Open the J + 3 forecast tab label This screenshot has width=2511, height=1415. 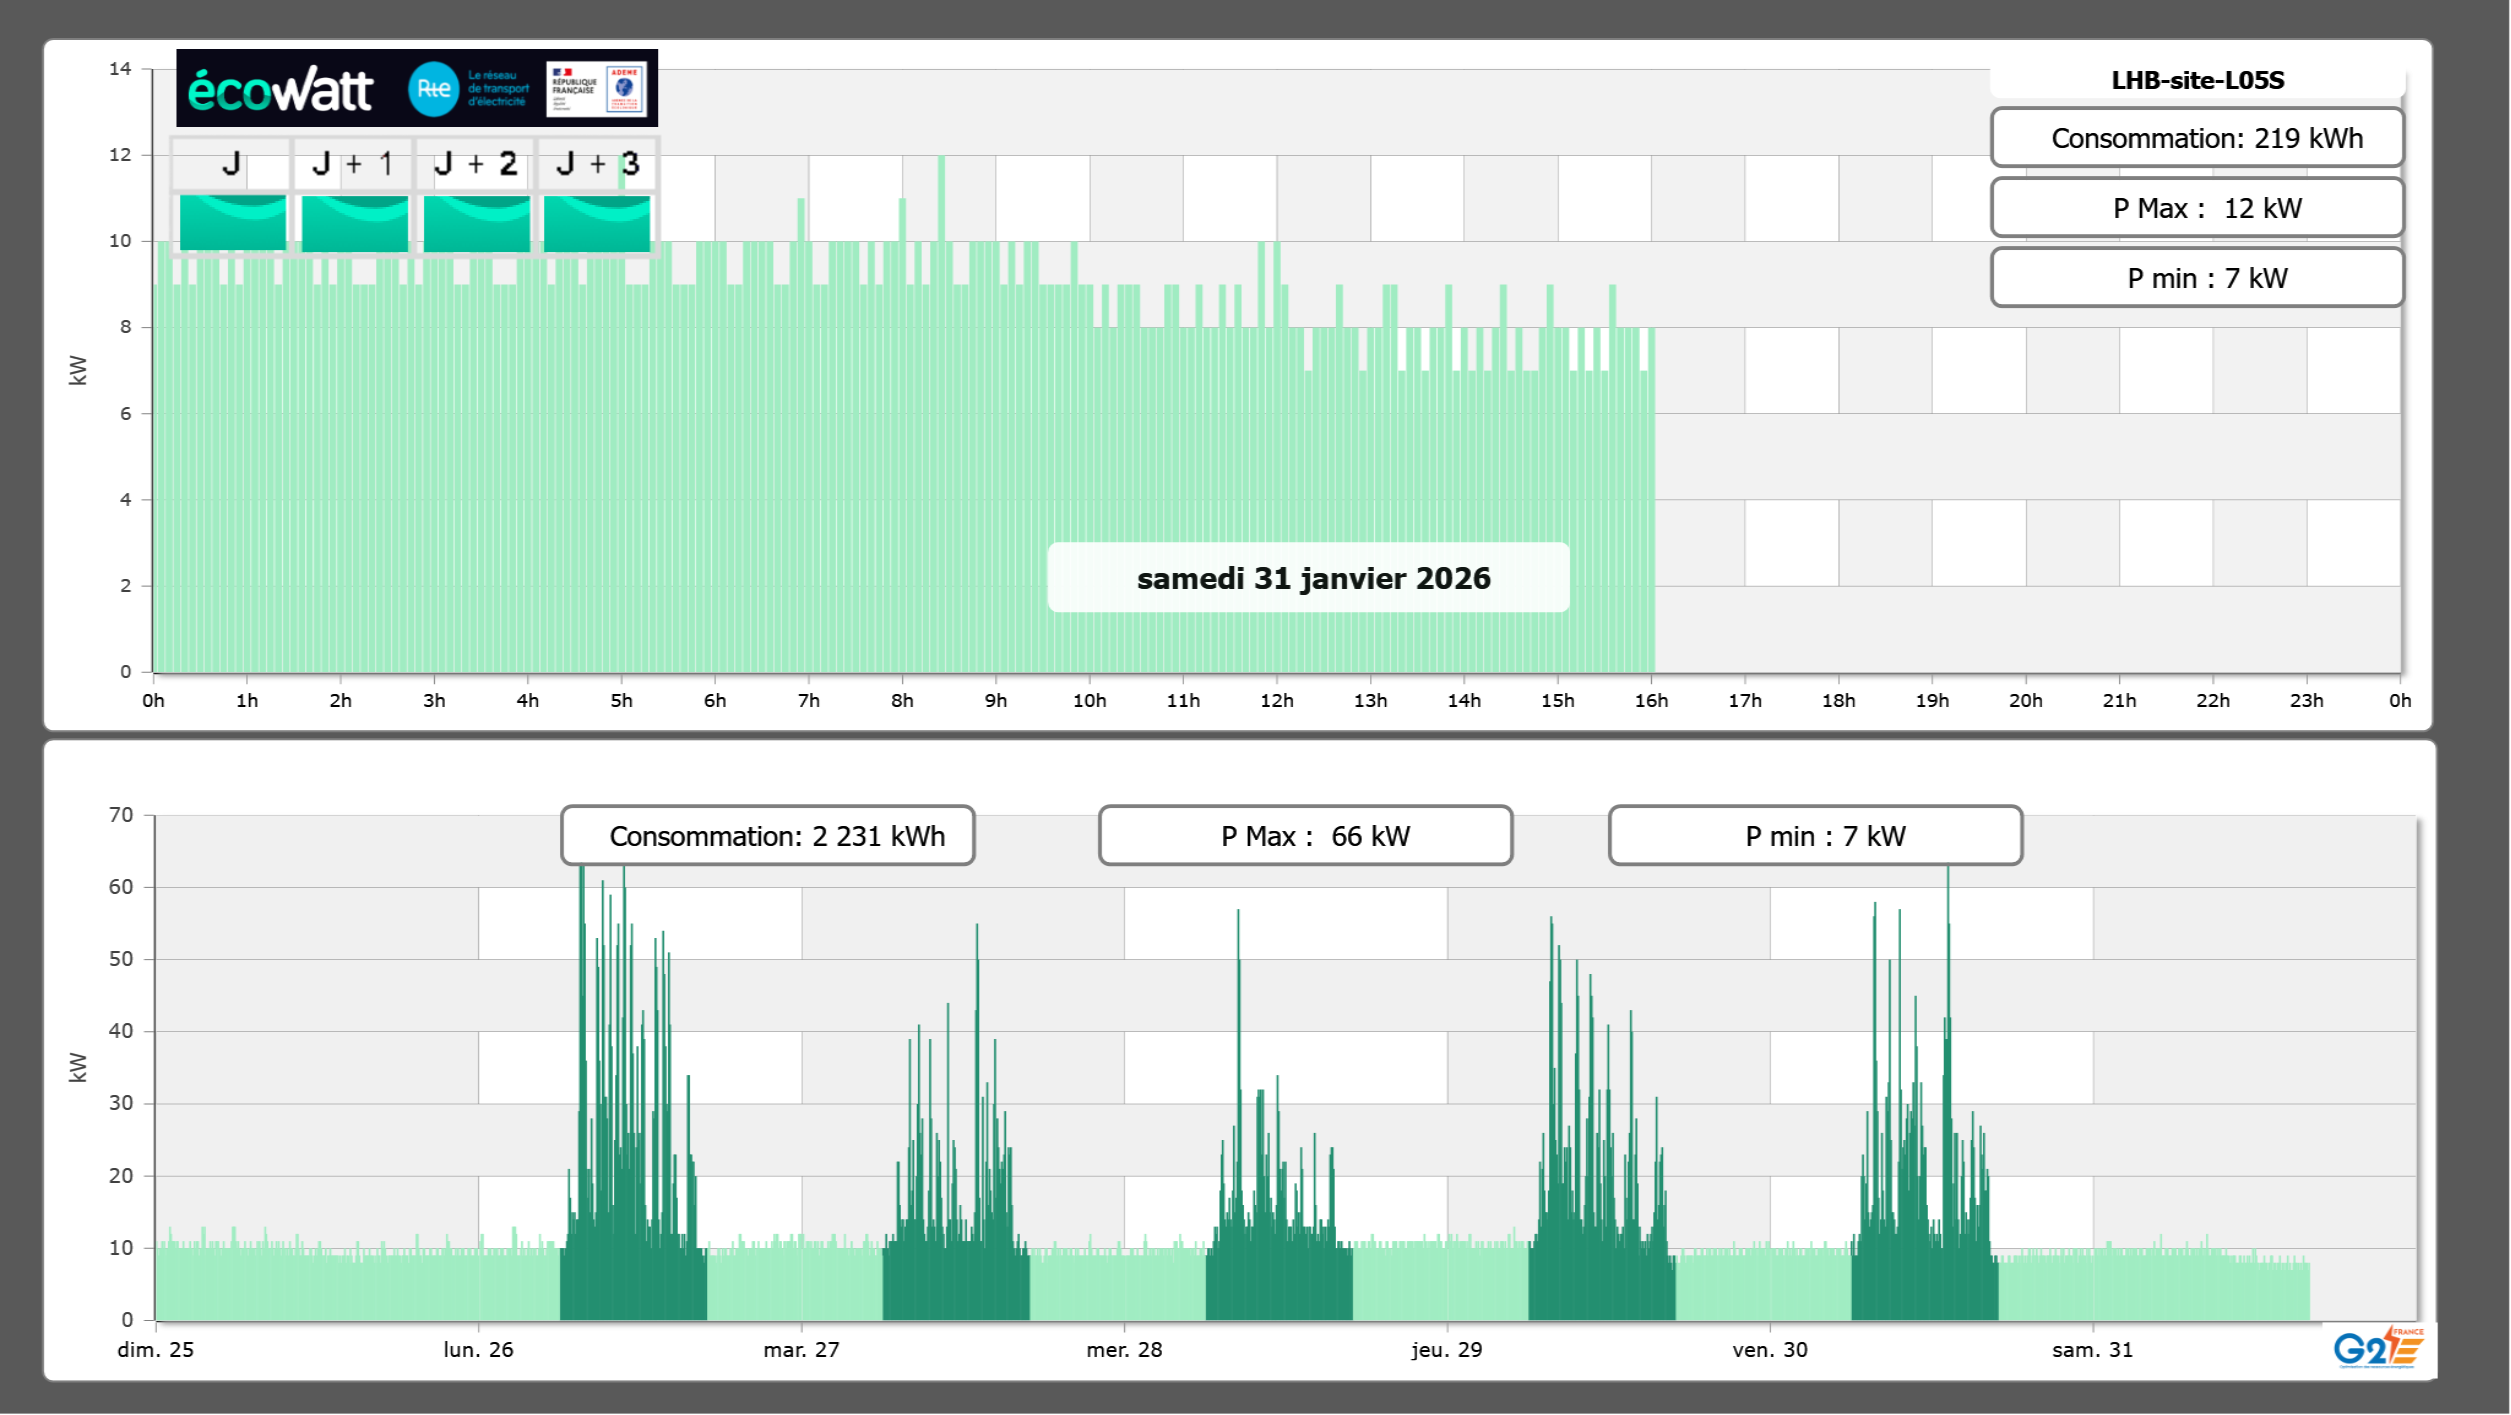point(597,164)
